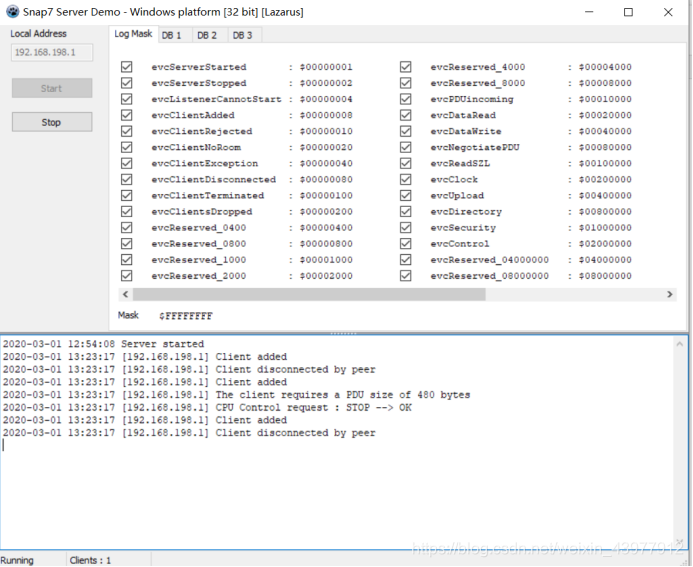693x567 pixels.
Task: Maximize the Snap7 Server Demo window
Action: pyautogui.click(x=628, y=12)
